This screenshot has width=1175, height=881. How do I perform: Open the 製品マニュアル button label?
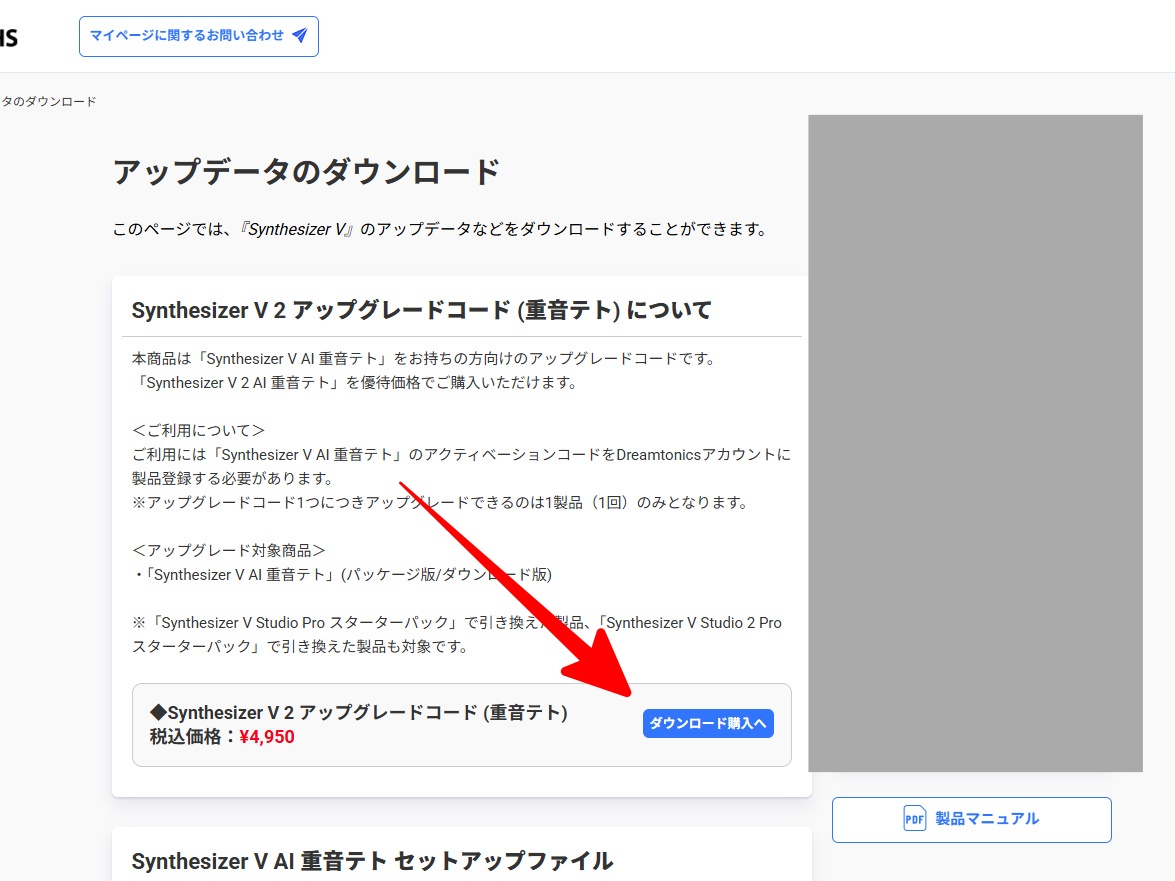pyautogui.click(x=987, y=819)
